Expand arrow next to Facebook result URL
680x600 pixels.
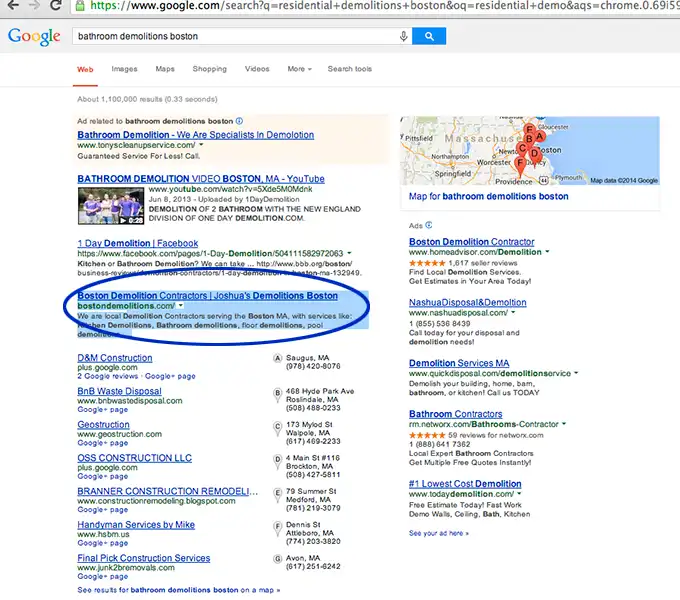click(349, 253)
